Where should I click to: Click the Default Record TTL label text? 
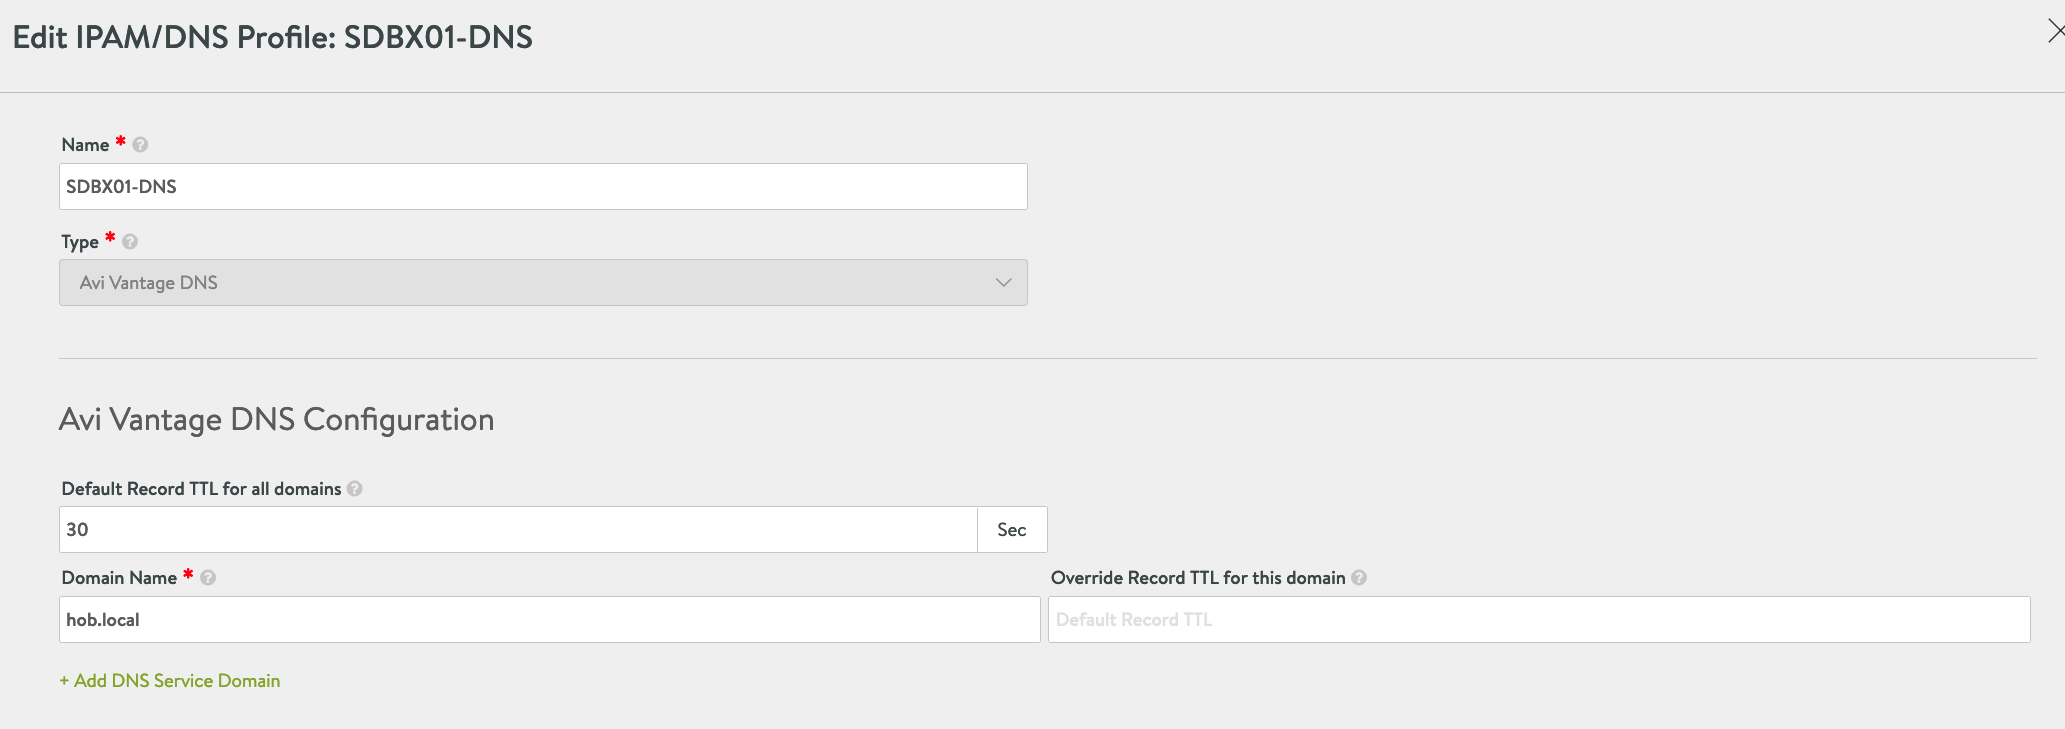point(201,489)
